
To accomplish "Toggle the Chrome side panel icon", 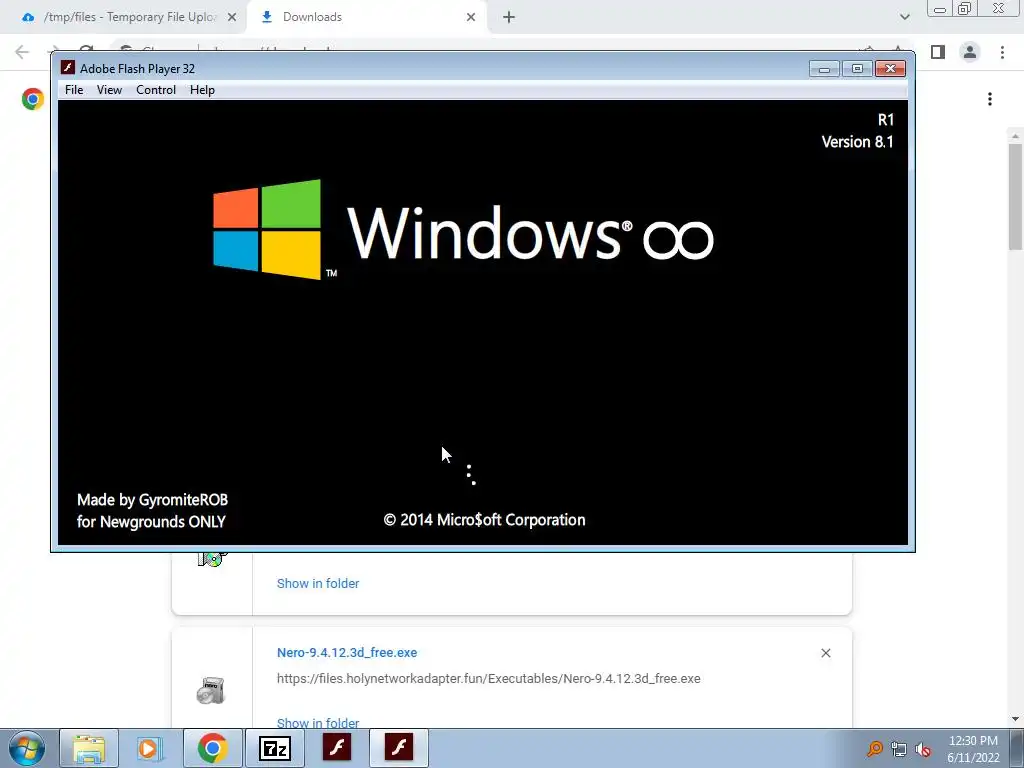I will click(938, 52).
